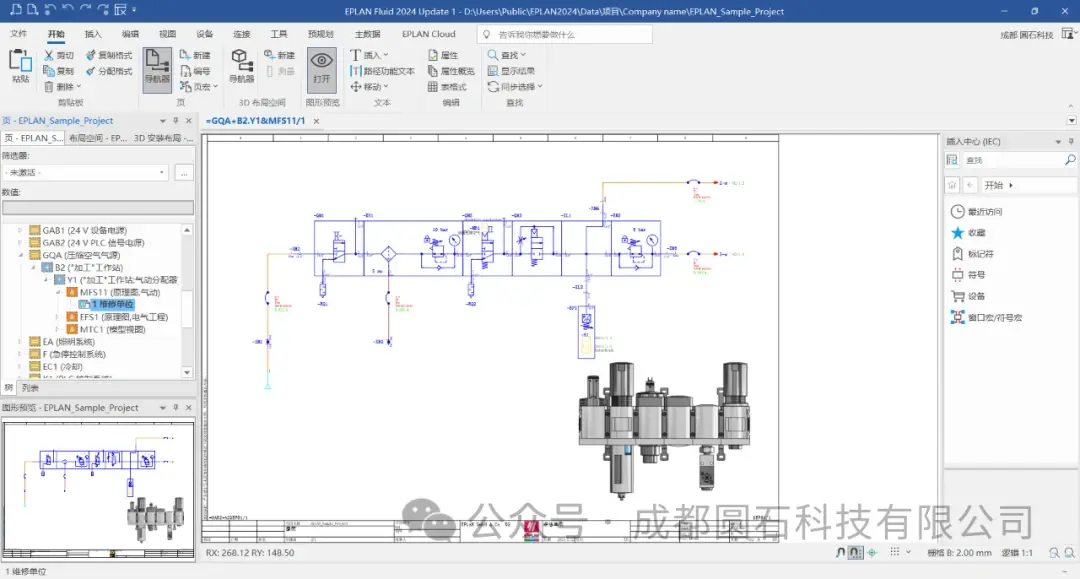Switch to the Insert (插入) ribbon tab
1080x579 pixels.
pos(93,34)
